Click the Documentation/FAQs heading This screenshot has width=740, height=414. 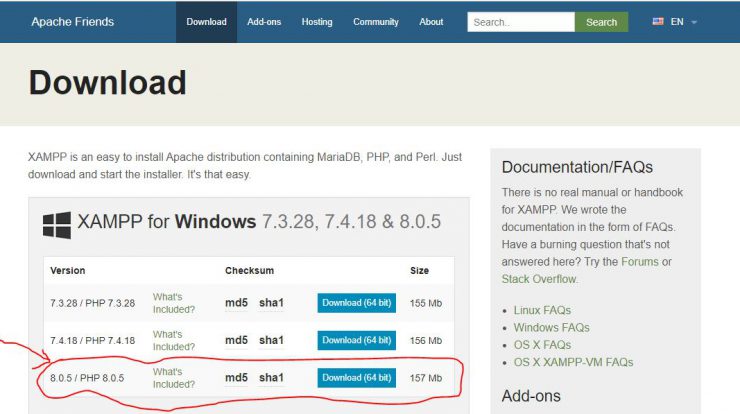577,167
